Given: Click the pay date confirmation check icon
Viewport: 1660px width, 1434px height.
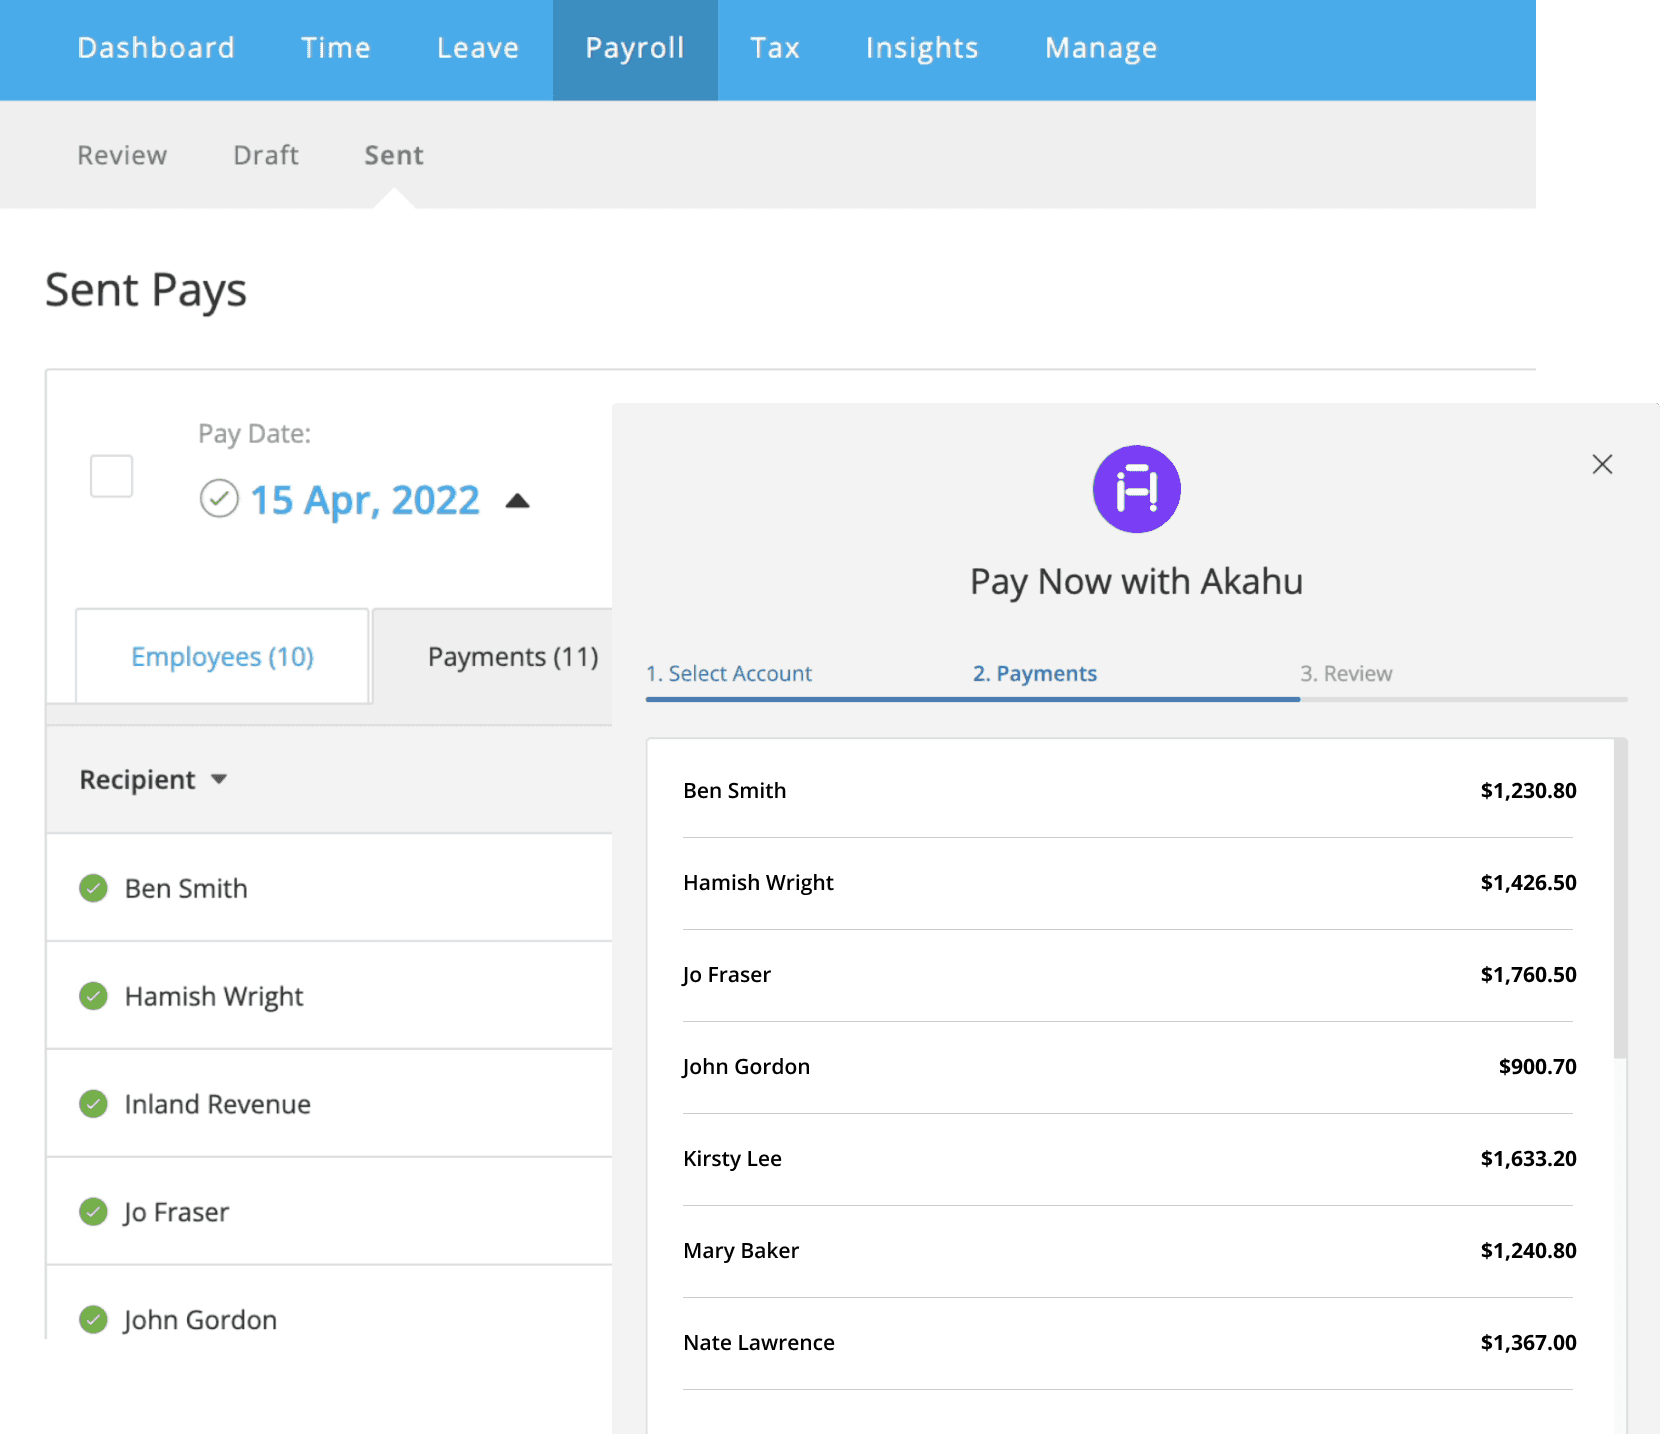Looking at the screenshot, I should pos(219,499).
